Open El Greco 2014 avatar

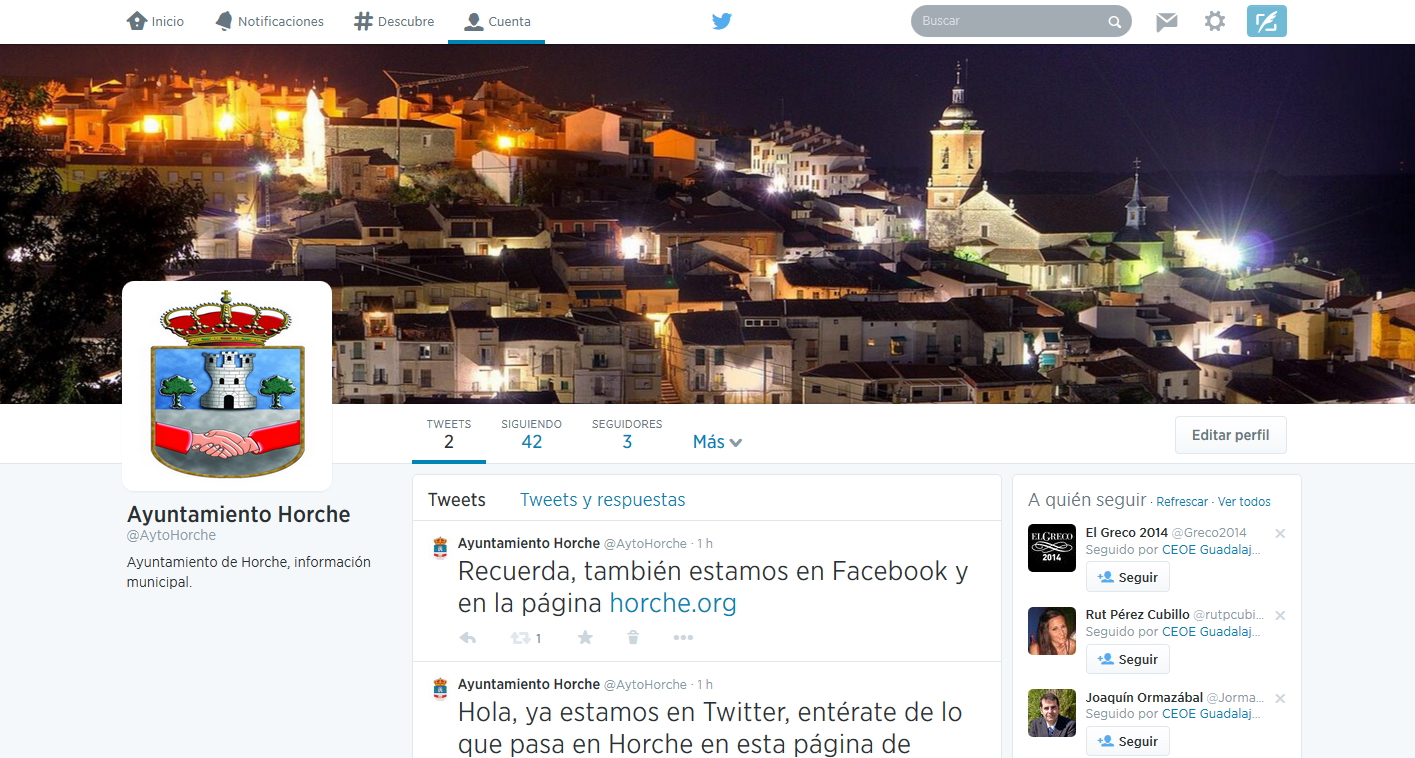point(1052,548)
